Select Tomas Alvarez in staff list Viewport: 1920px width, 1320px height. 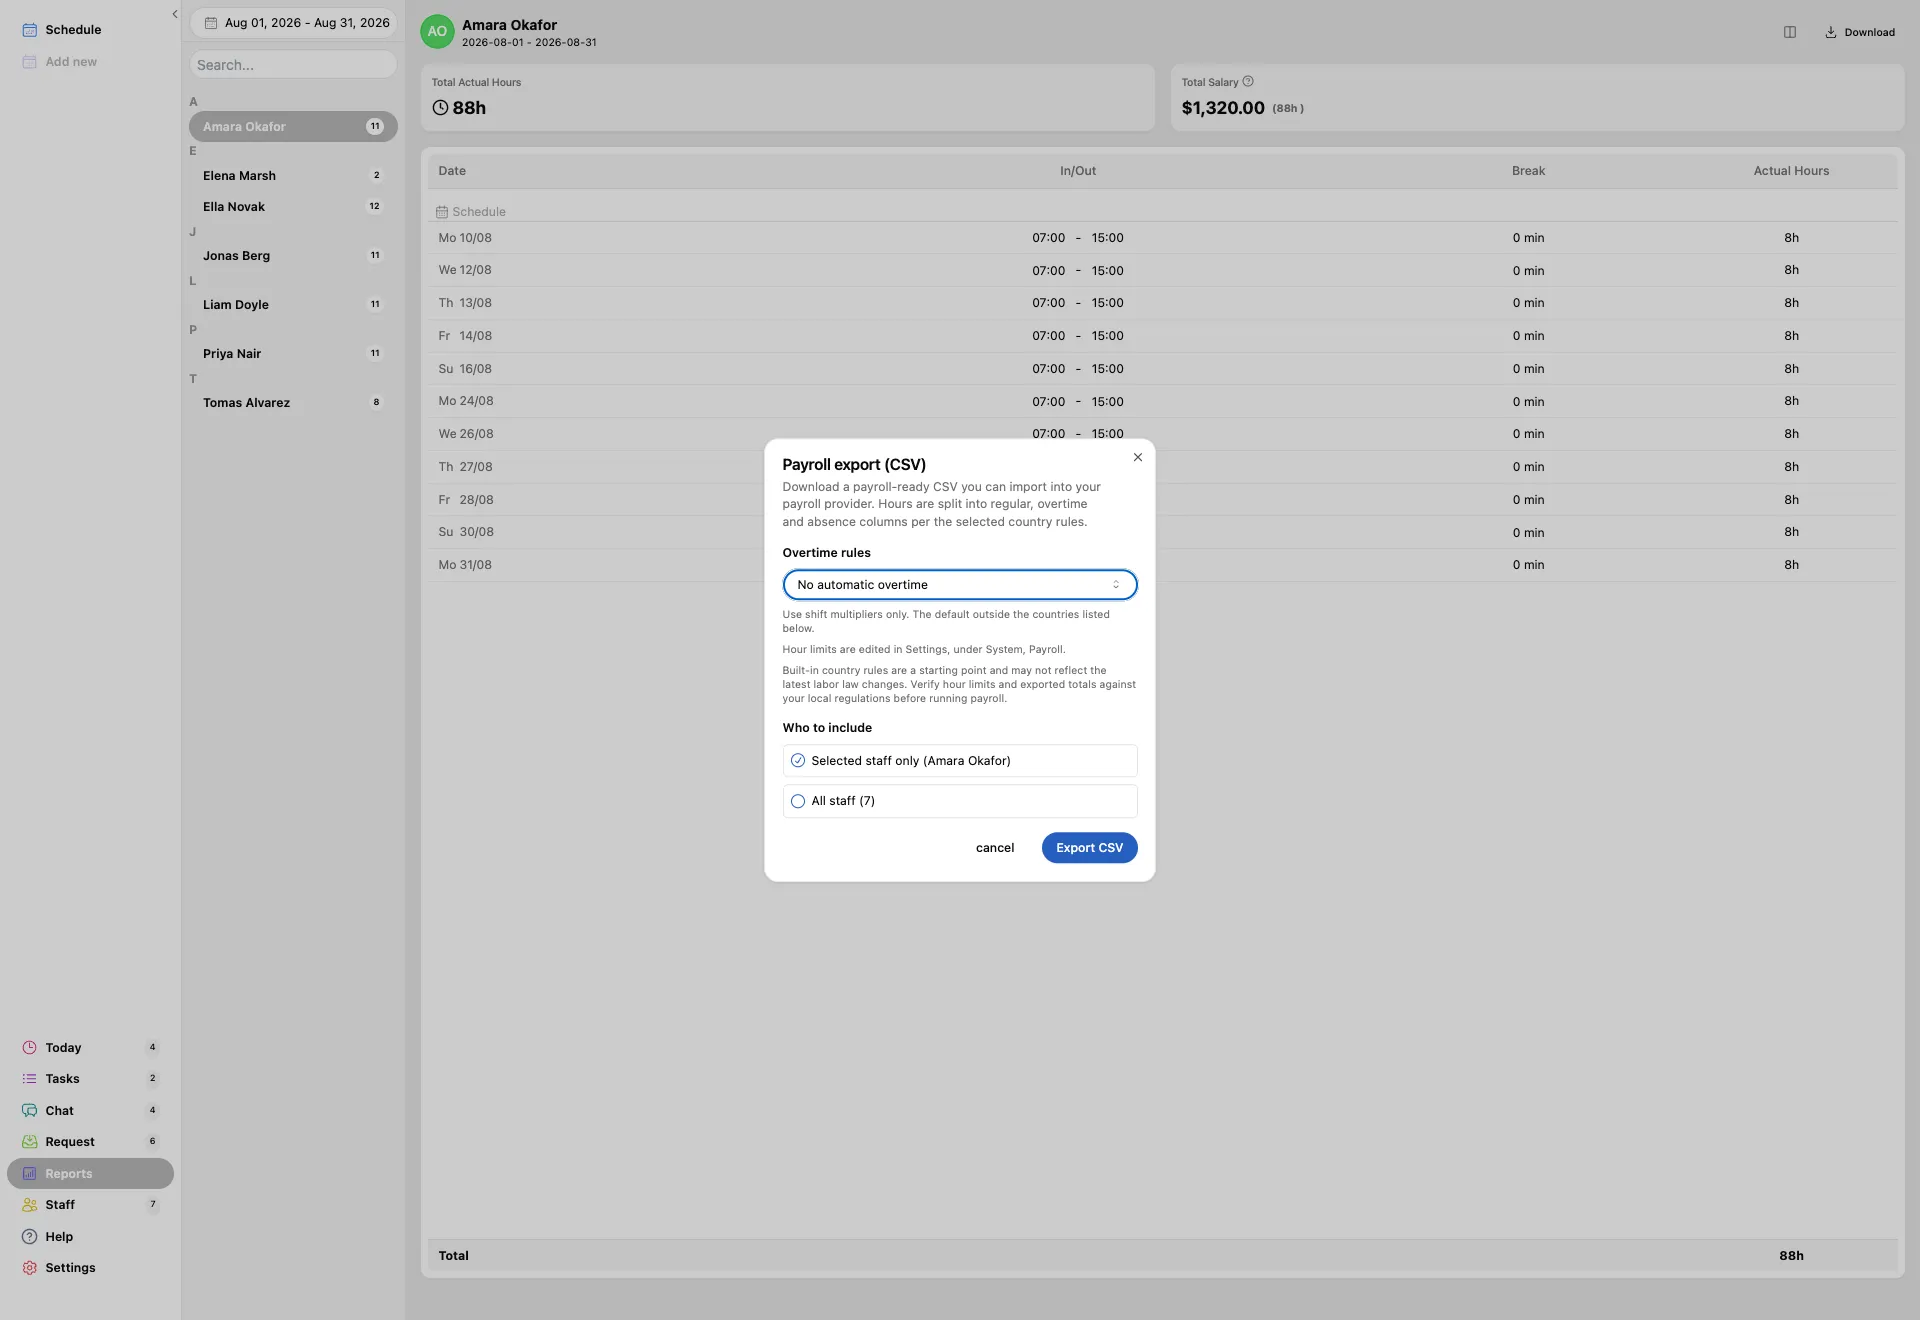coord(293,403)
